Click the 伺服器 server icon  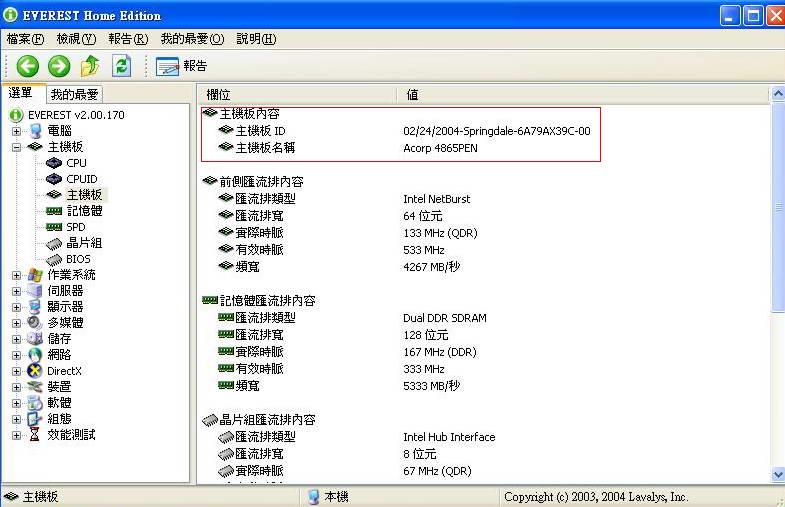pyautogui.click(x=35, y=291)
